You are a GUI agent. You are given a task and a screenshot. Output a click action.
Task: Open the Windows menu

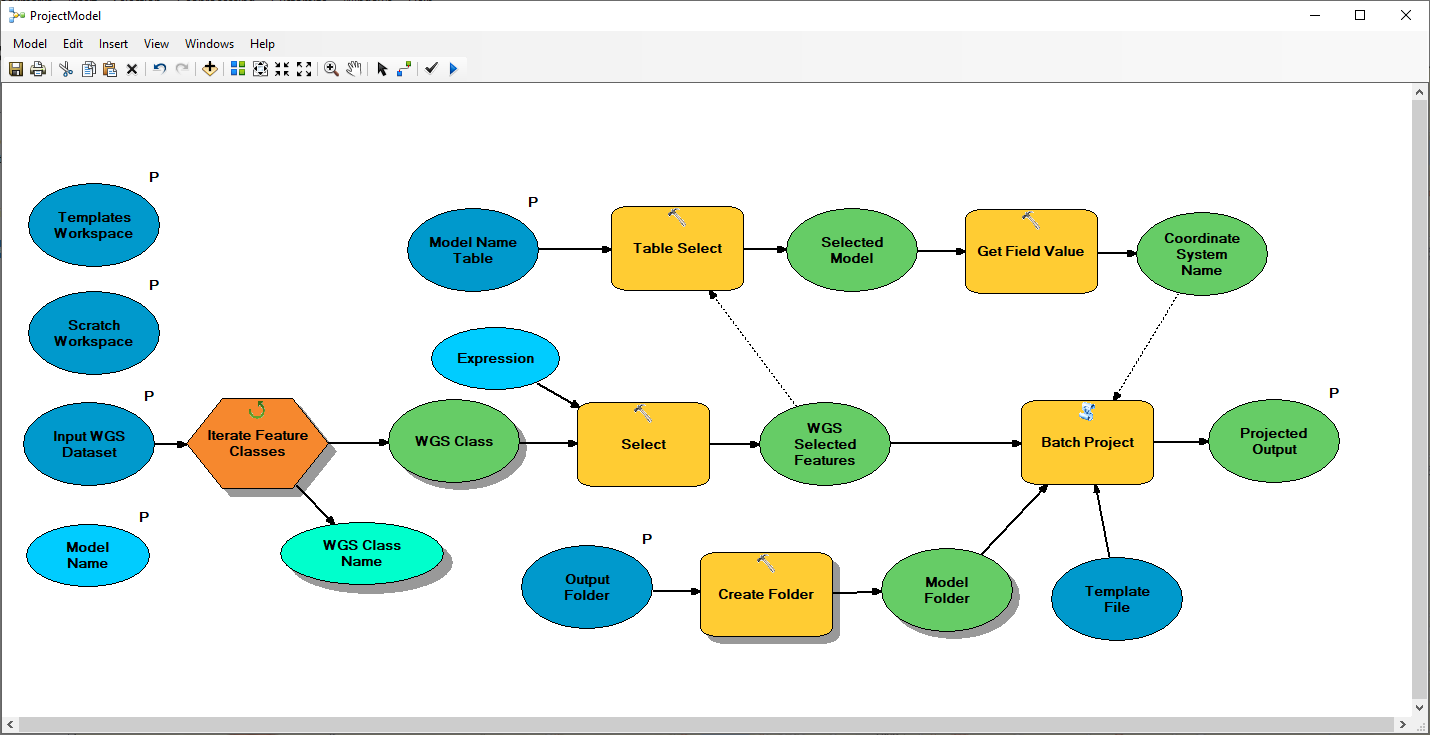pyautogui.click(x=210, y=44)
